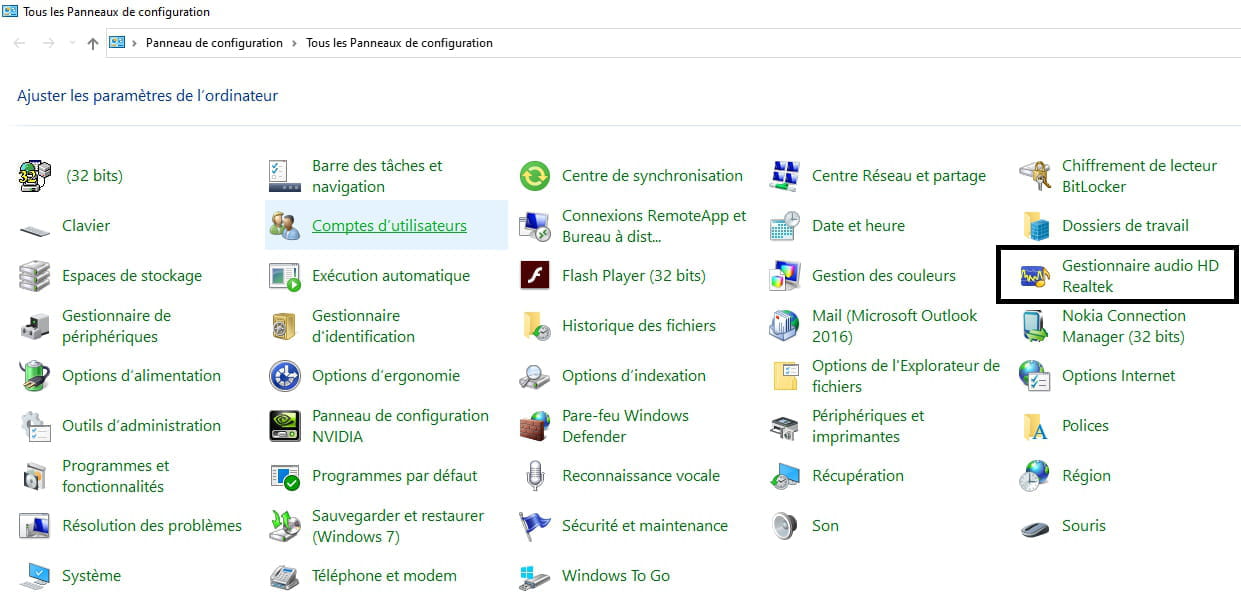
Task: Click Tous les Panneaux de configuration breadcrumb
Action: click(399, 43)
